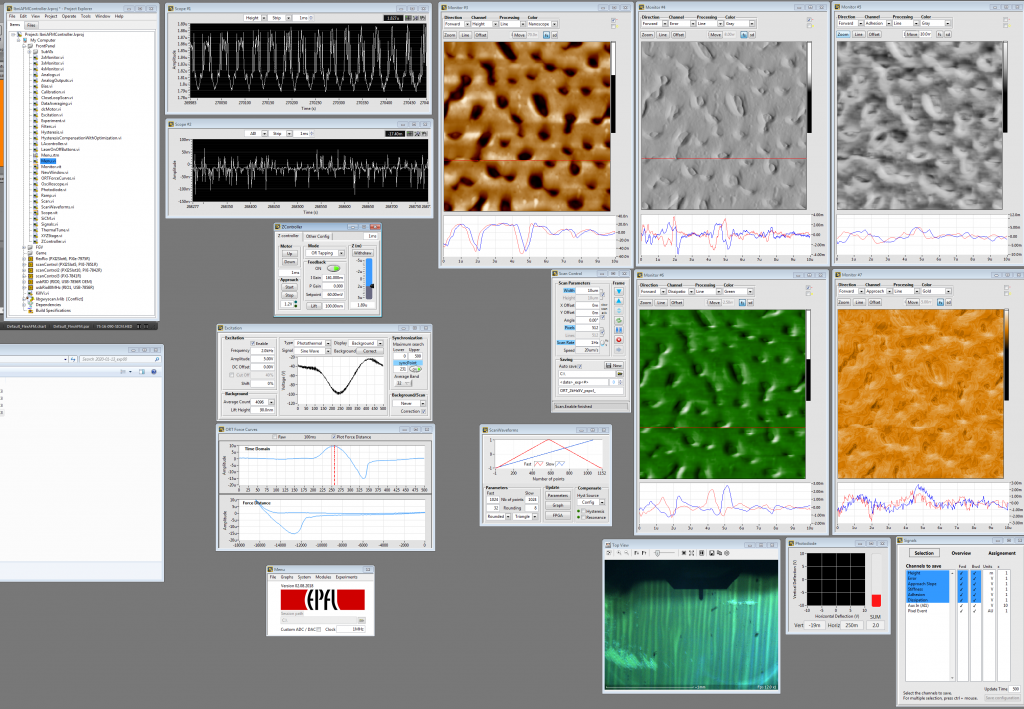Click the Withdraw button in ZController
The image size is (1024, 709).
tap(363, 253)
